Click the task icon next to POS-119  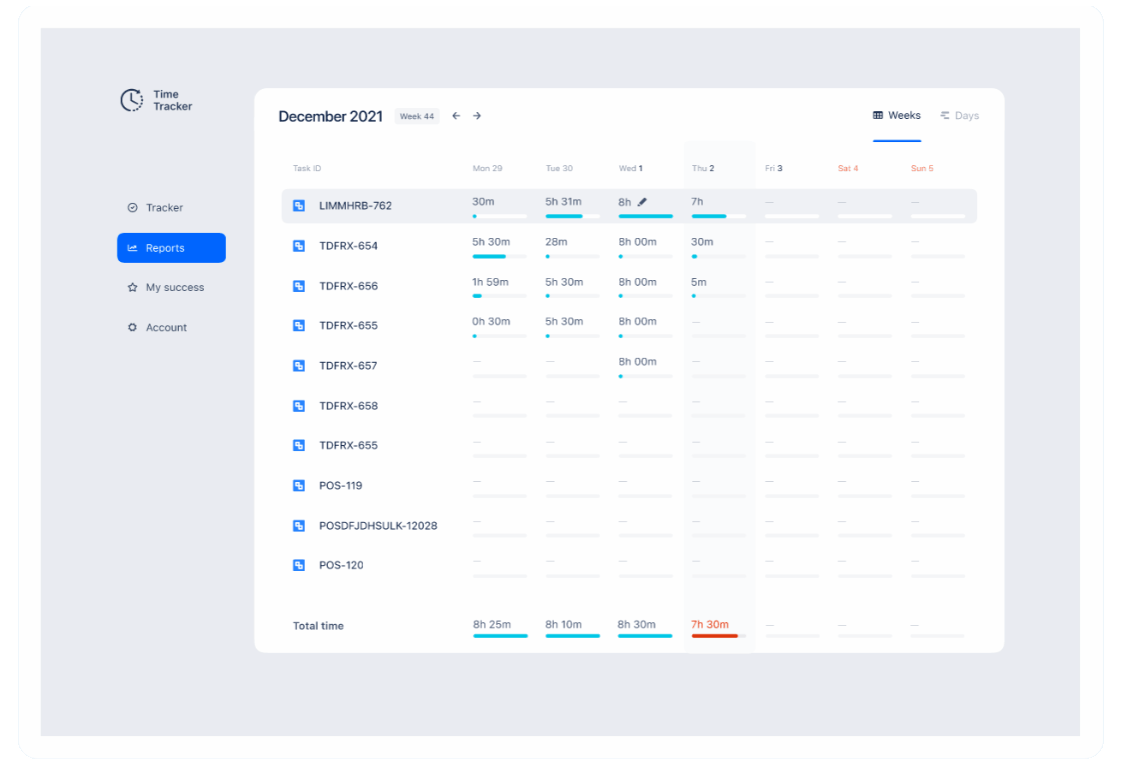coord(299,486)
